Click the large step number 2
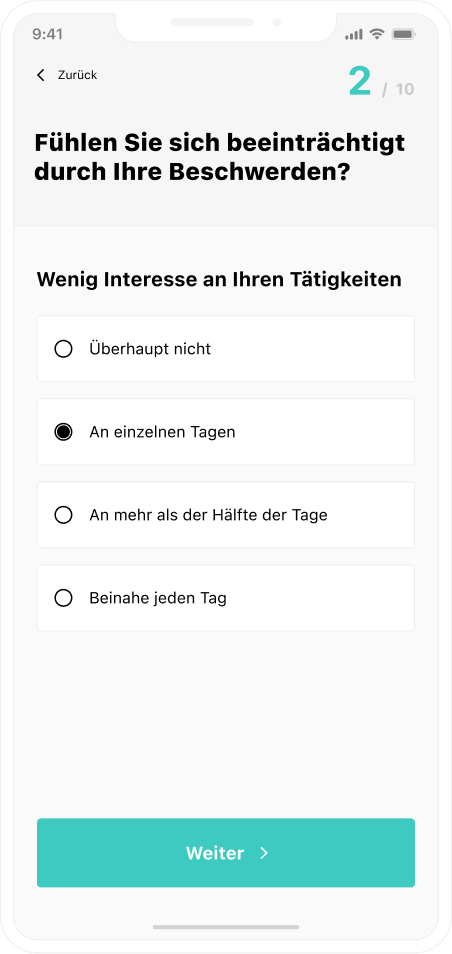 point(360,82)
